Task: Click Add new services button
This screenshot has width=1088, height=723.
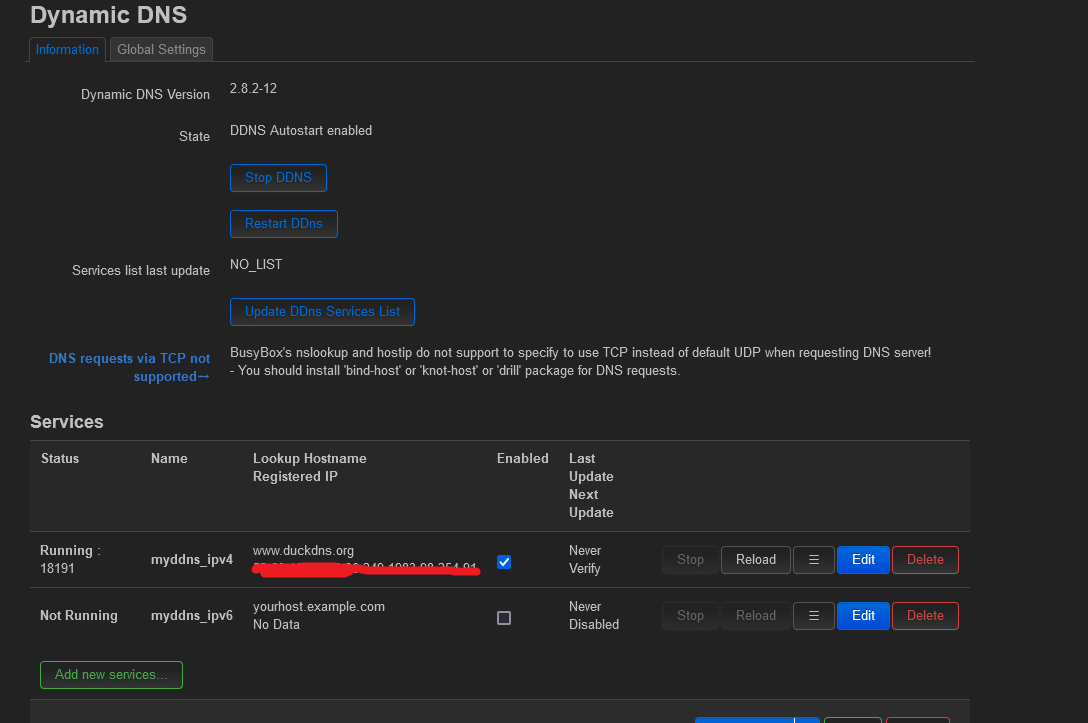Action: (x=111, y=674)
